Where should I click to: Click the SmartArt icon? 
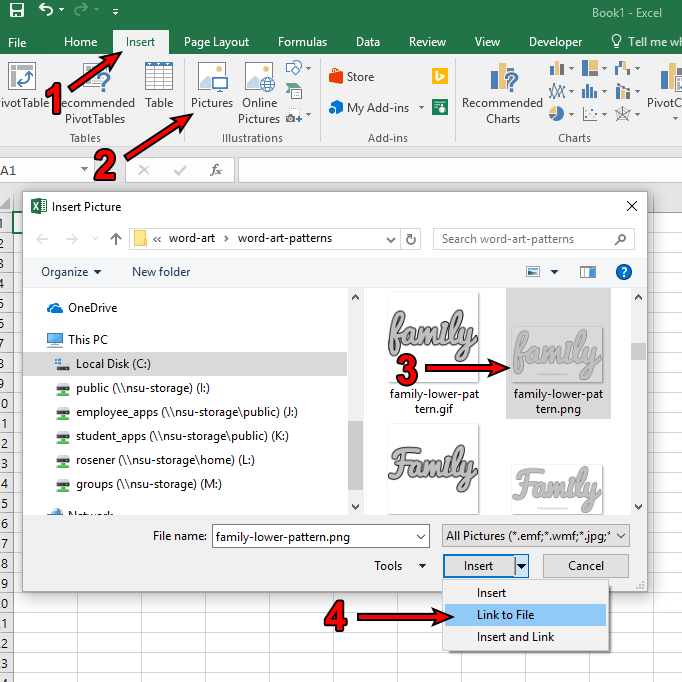[294, 91]
